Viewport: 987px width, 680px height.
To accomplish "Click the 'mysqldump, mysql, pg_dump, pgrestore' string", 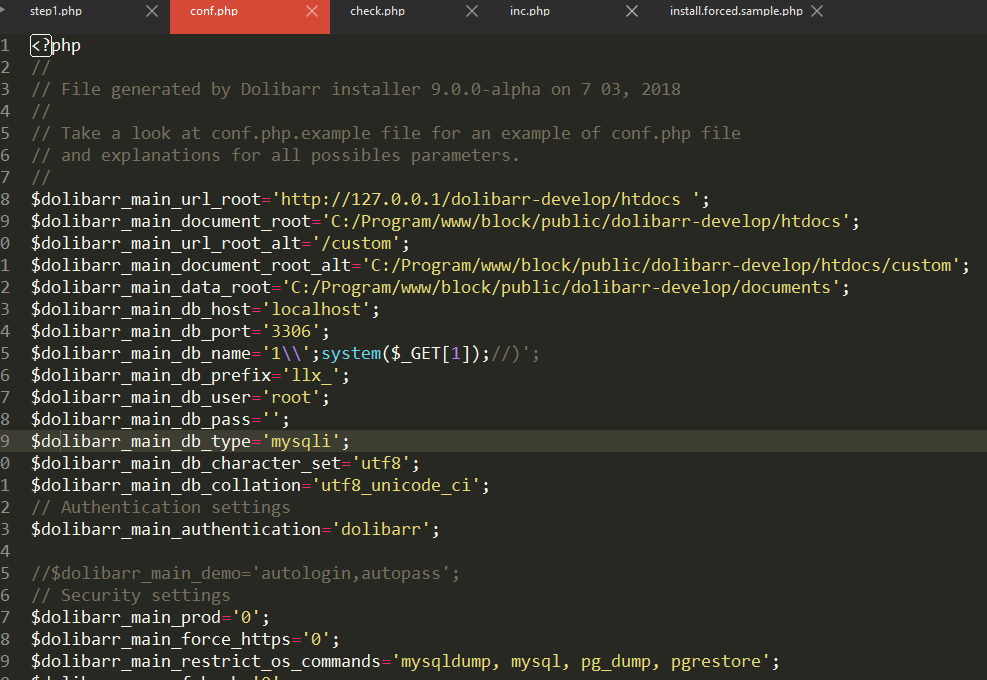I will tap(580, 662).
